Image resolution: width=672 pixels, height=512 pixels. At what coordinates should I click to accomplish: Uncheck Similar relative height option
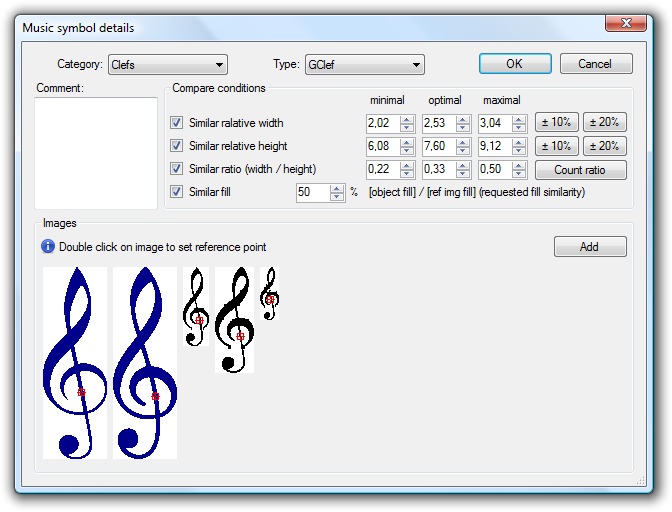(177, 146)
